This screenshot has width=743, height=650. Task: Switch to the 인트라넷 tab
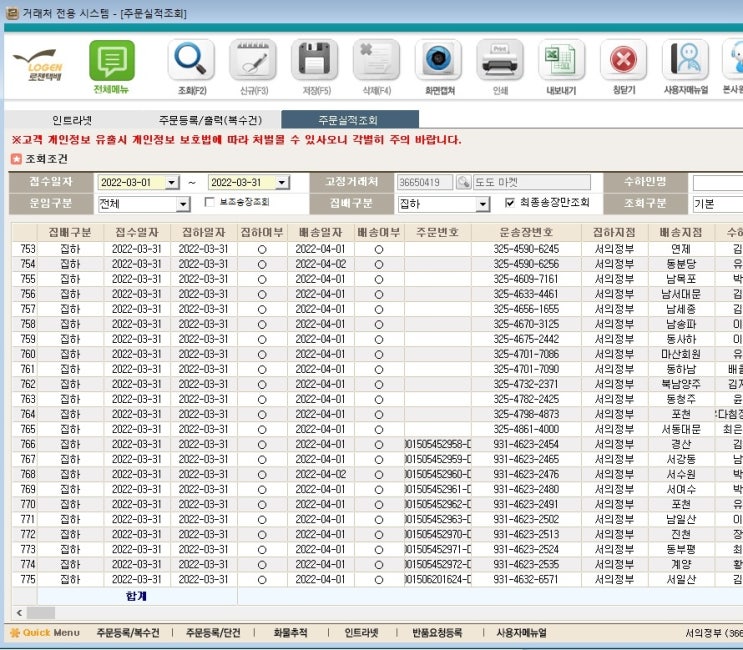point(72,120)
